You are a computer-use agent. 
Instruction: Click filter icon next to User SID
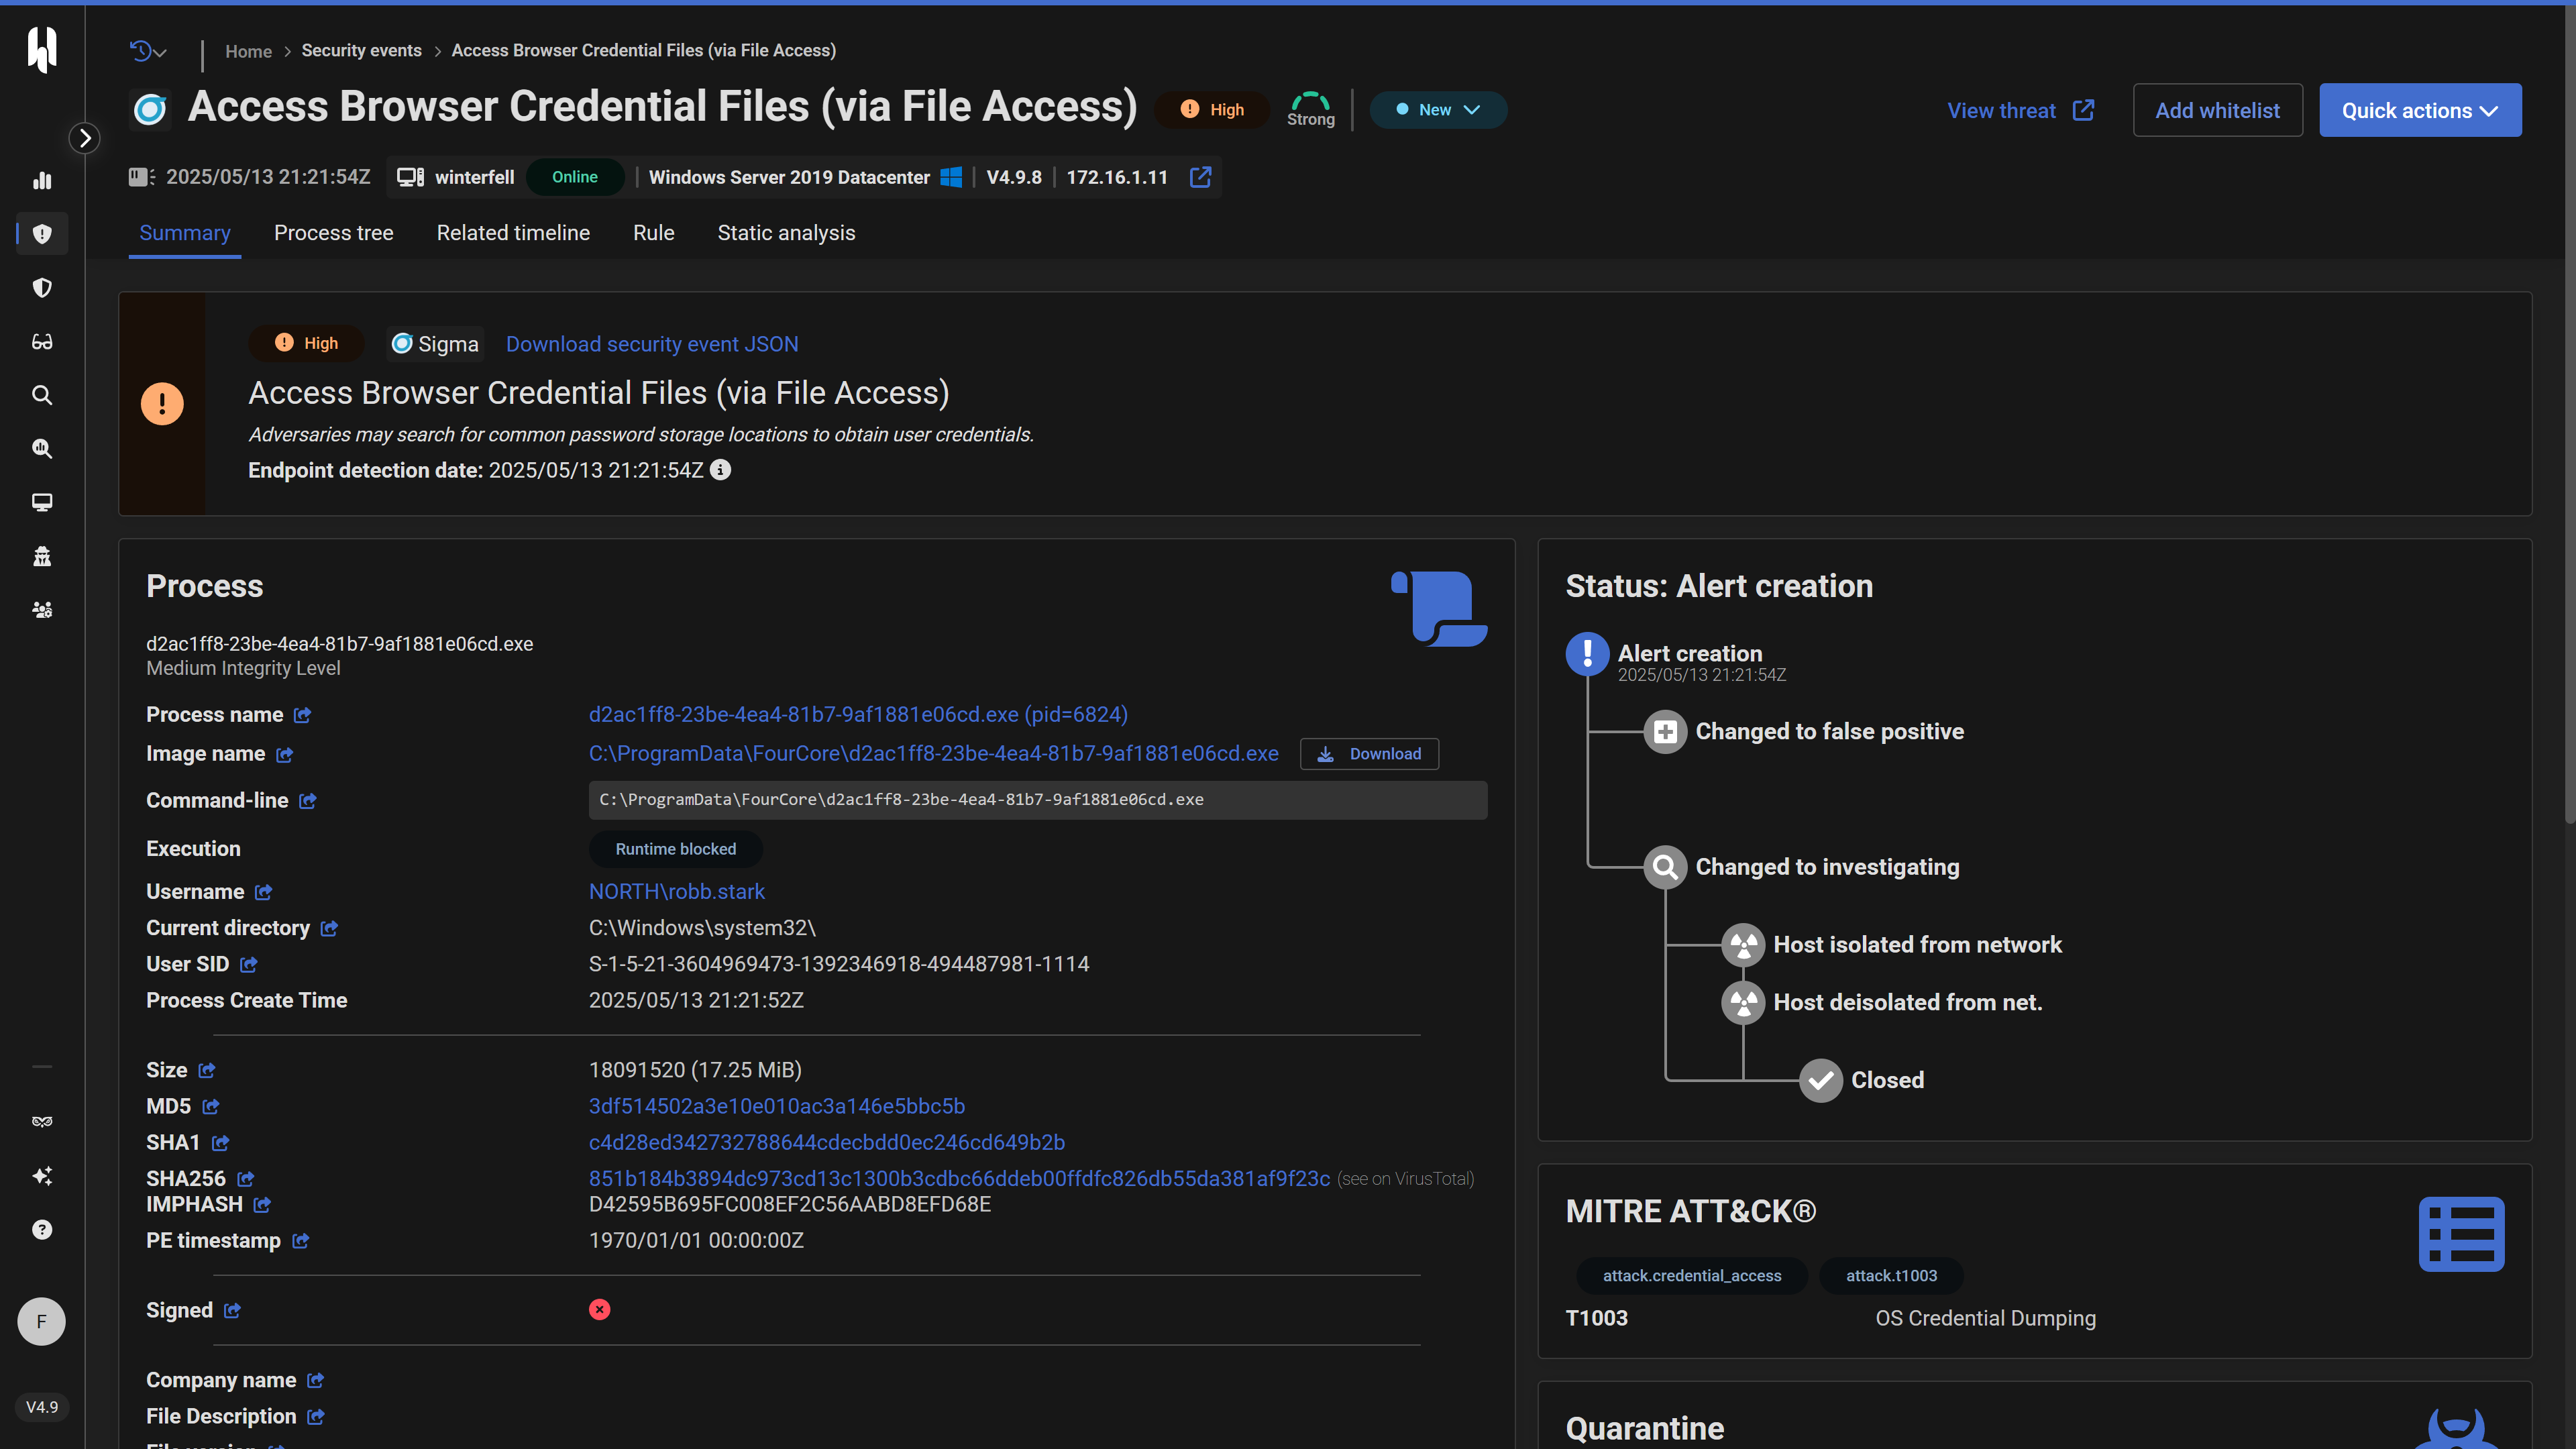click(248, 965)
